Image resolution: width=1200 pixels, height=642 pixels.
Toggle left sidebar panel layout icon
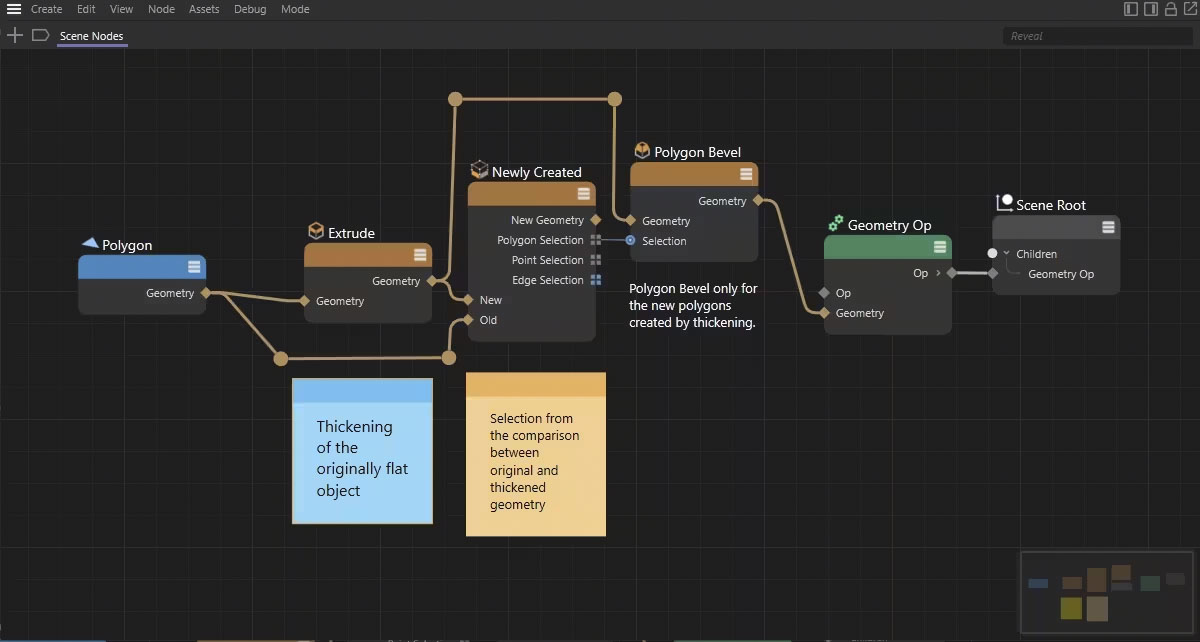pyautogui.click(x=1131, y=9)
